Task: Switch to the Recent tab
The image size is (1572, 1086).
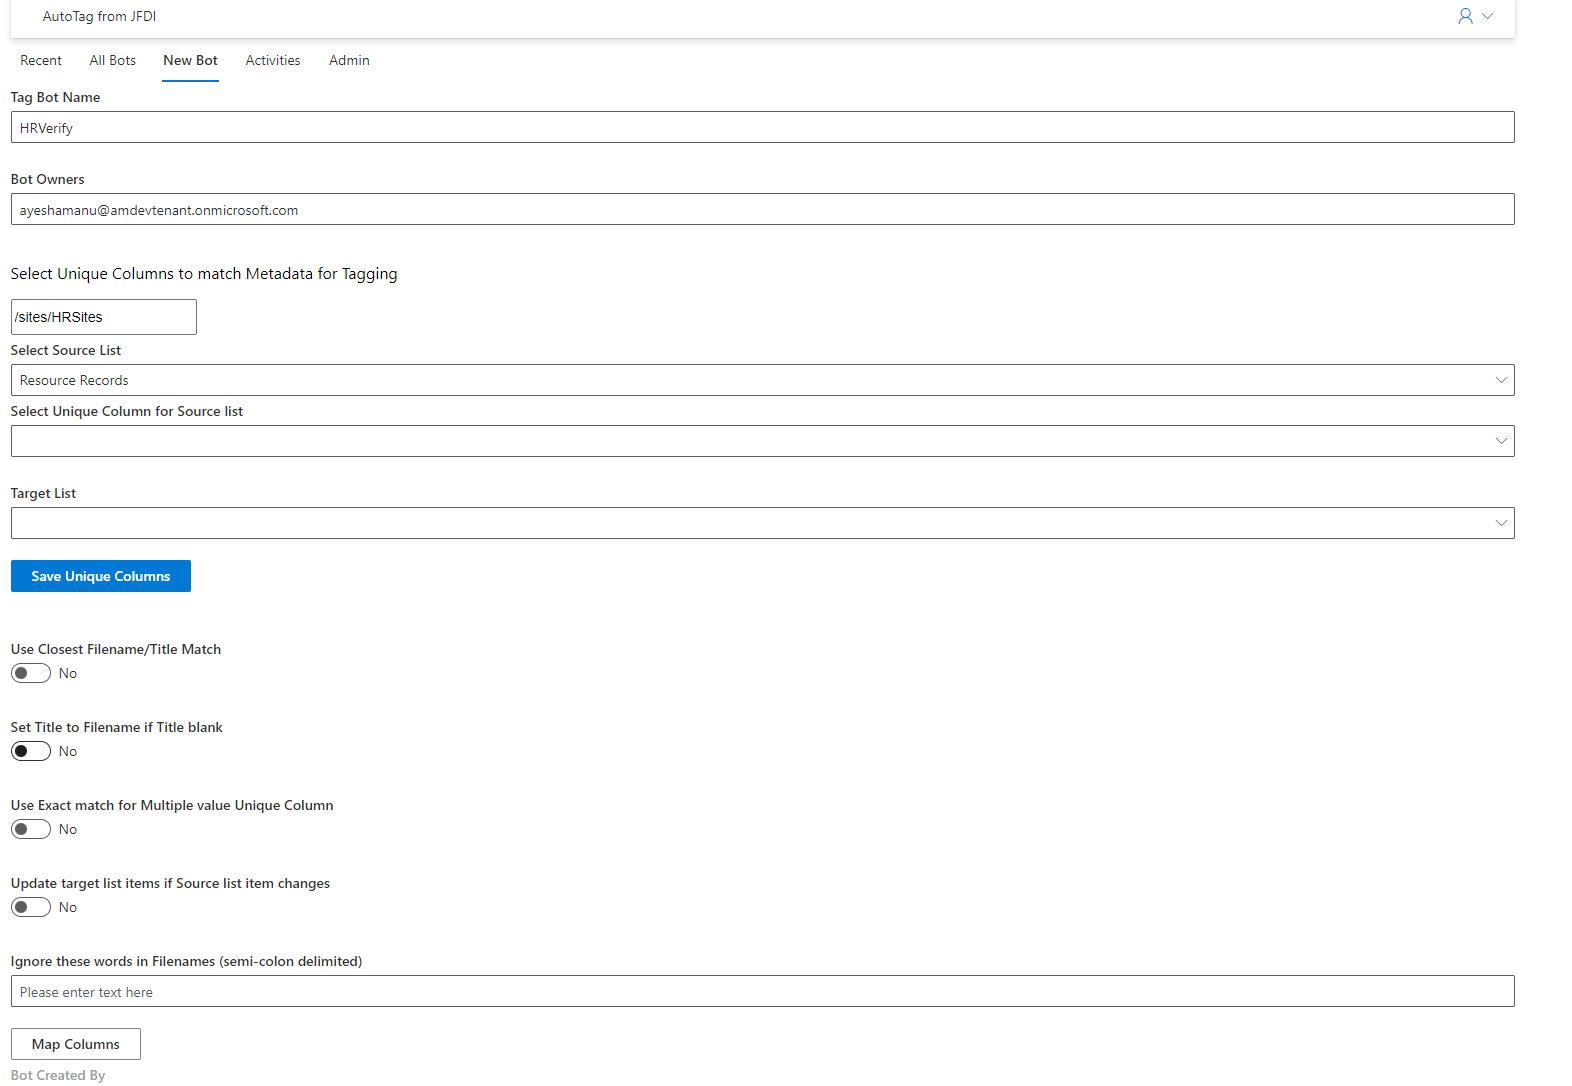Action: coord(41,60)
